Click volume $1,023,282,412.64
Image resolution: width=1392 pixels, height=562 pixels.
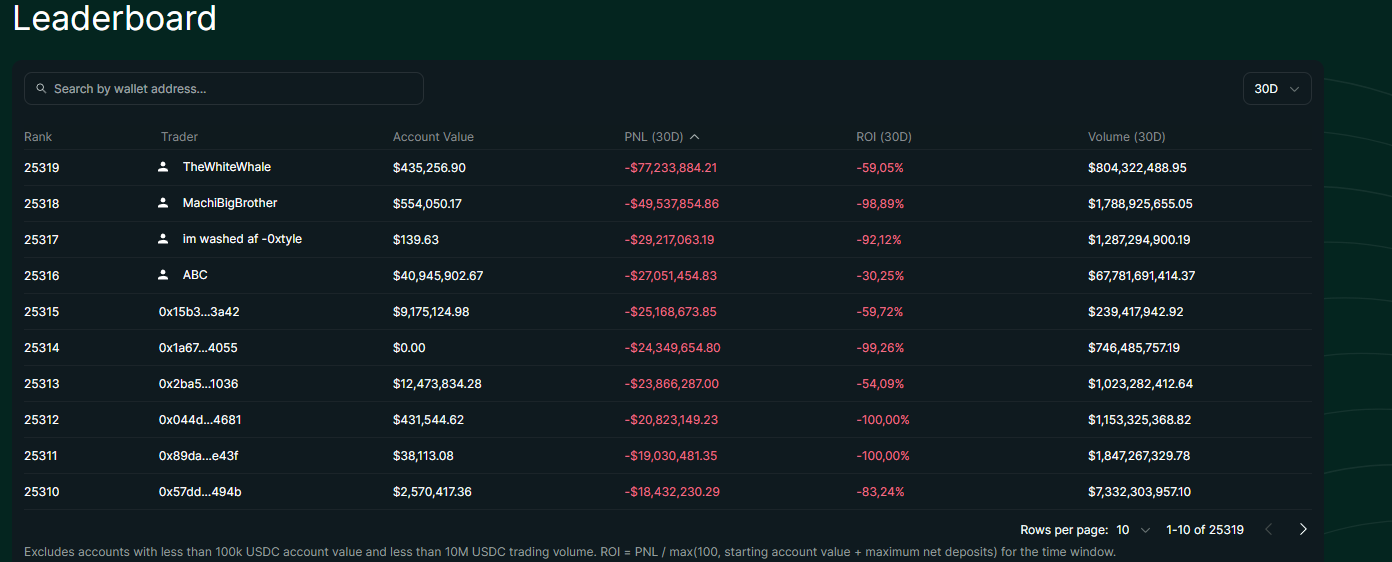point(1140,384)
